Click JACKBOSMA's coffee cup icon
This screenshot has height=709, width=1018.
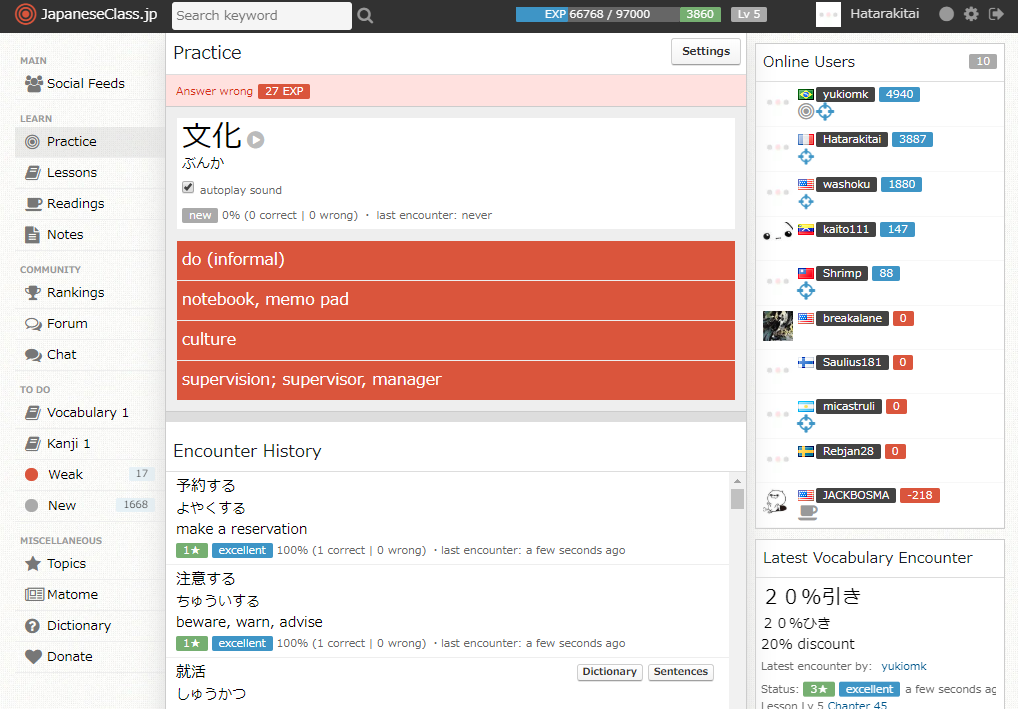807,513
